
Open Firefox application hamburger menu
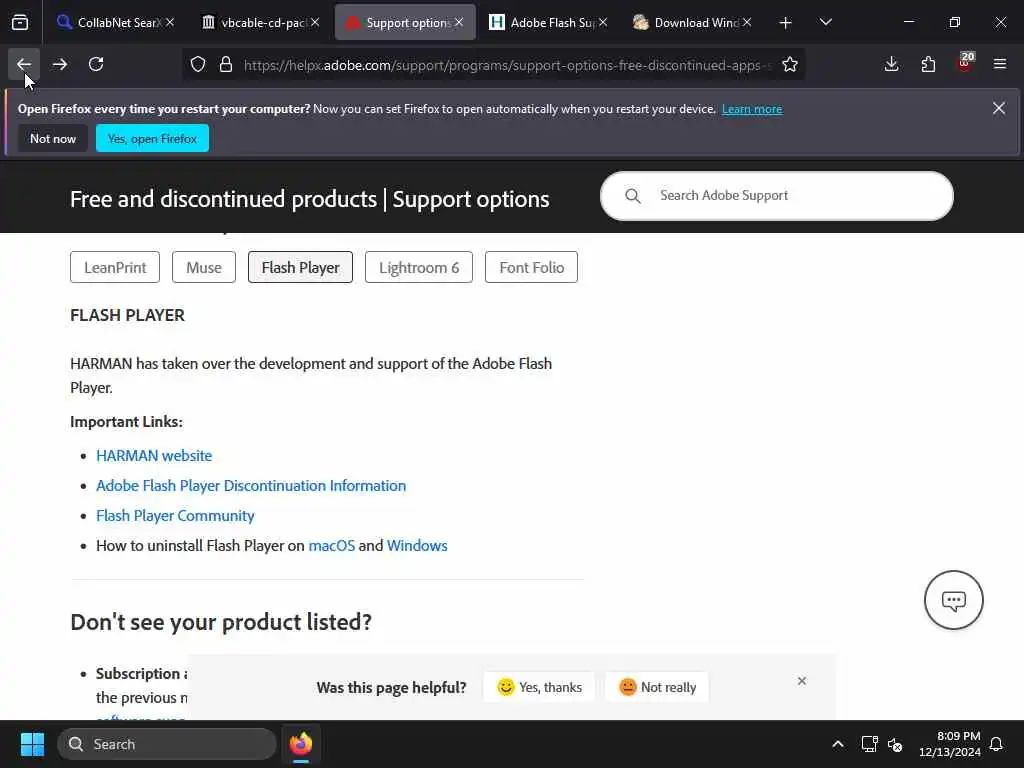click(x=1000, y=64)
